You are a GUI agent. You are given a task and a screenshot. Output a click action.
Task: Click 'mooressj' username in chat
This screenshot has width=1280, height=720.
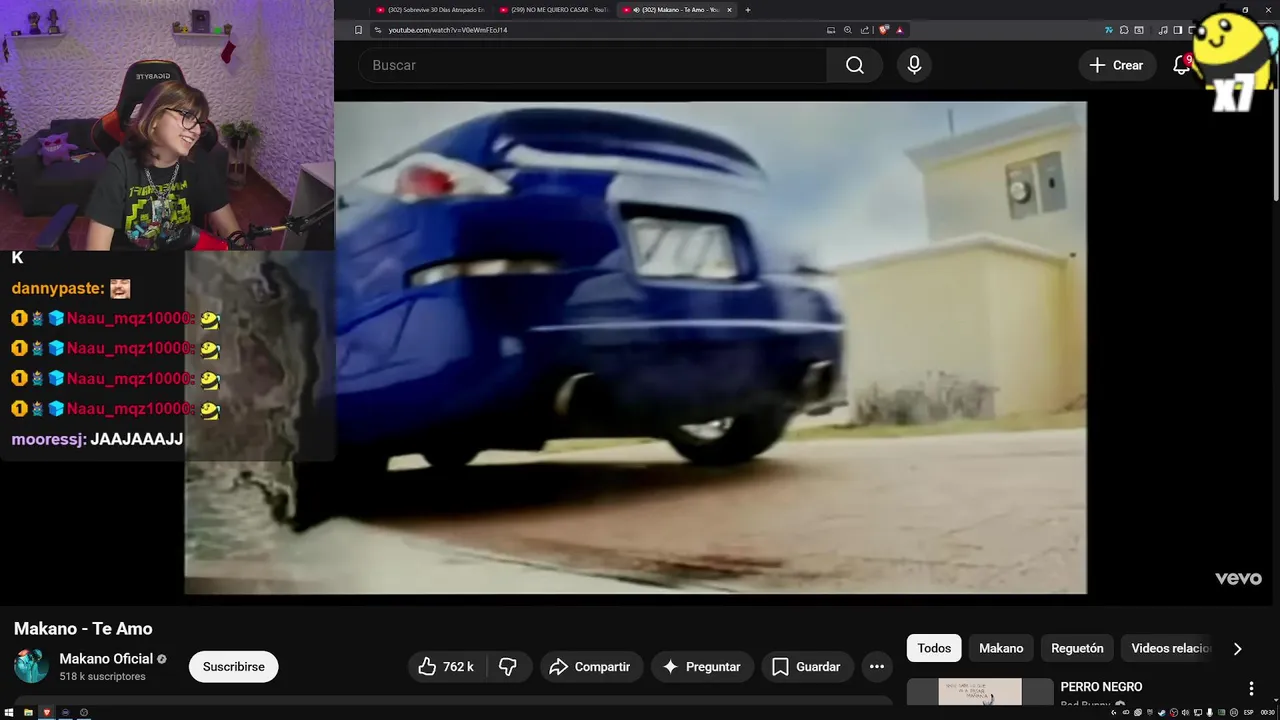[x=48, y=439]
